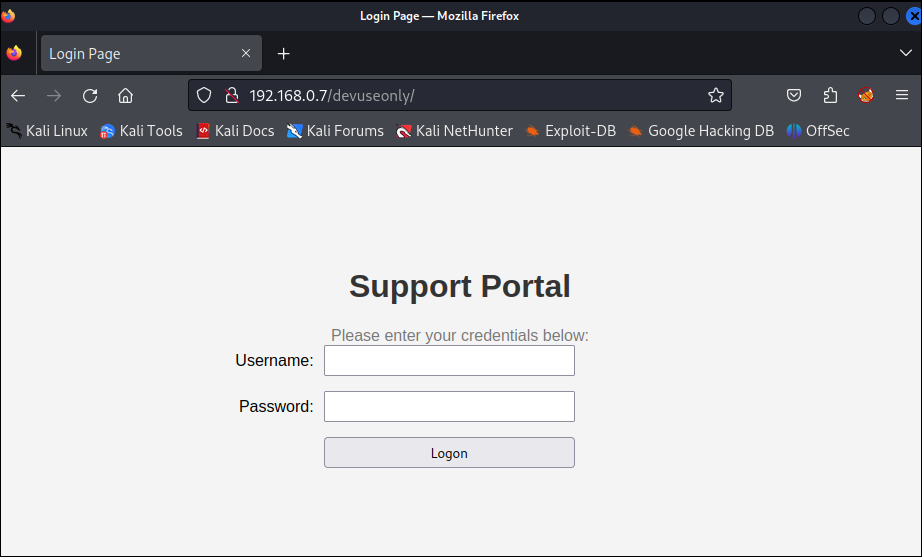Focus the Password input field
Image resolution: width=922 pixels, height=557 pixels.
coord(449,407)
